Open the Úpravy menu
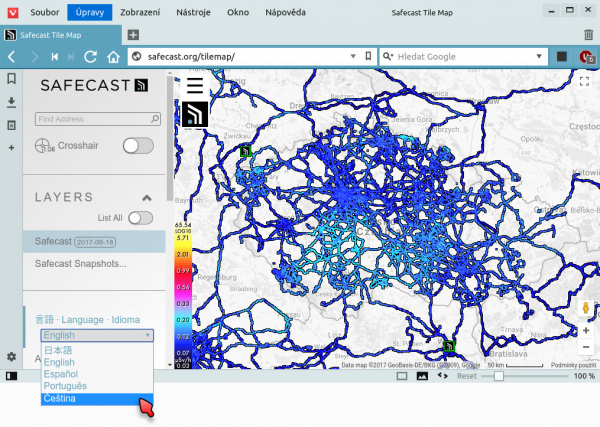 click(90, 13)
